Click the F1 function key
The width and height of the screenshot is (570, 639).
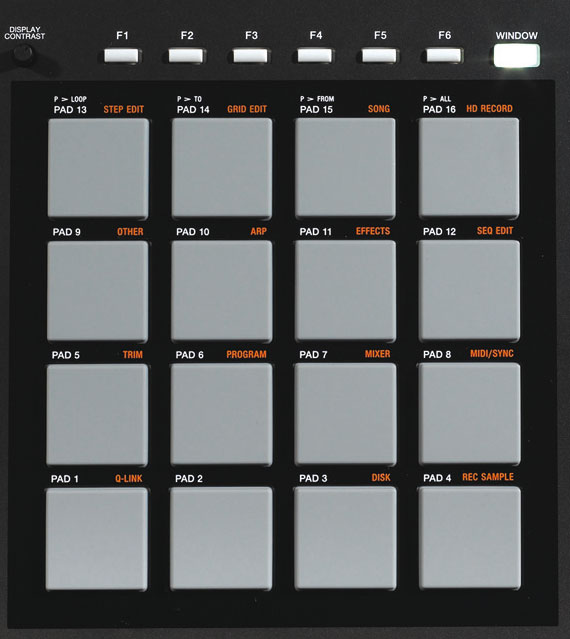click(121, 55)
